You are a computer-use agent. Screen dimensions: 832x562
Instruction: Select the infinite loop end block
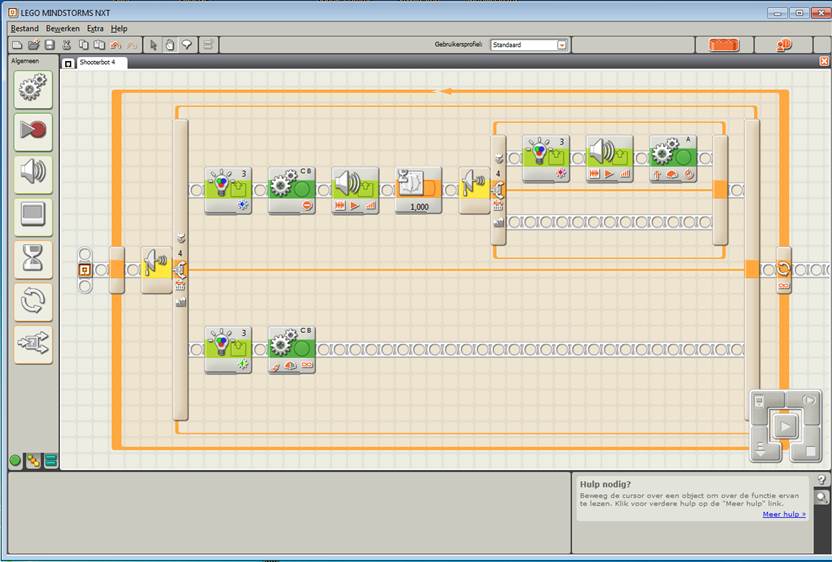[784, 270]
